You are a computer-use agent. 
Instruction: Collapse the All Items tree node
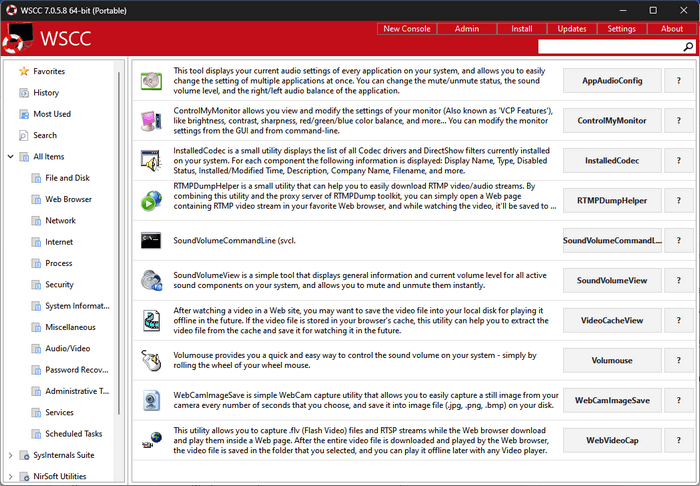pyautogui.click(x=11, y=157)
